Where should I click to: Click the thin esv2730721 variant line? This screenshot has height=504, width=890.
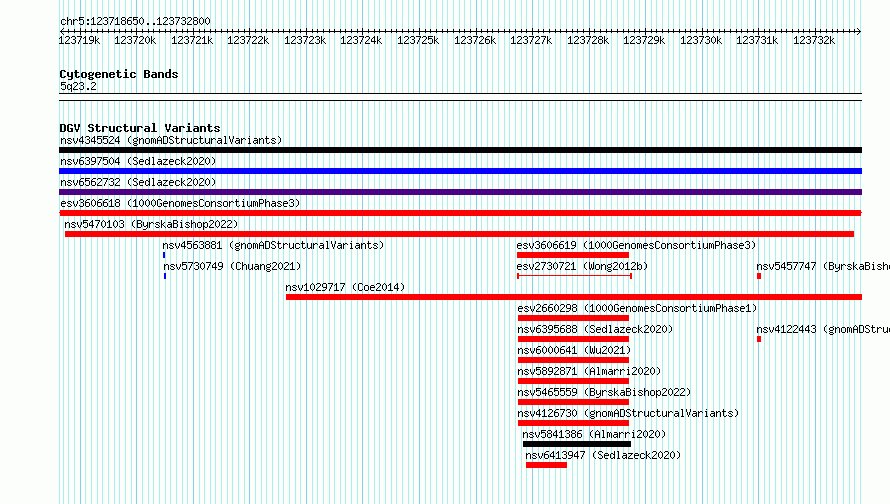coord(574,276)
